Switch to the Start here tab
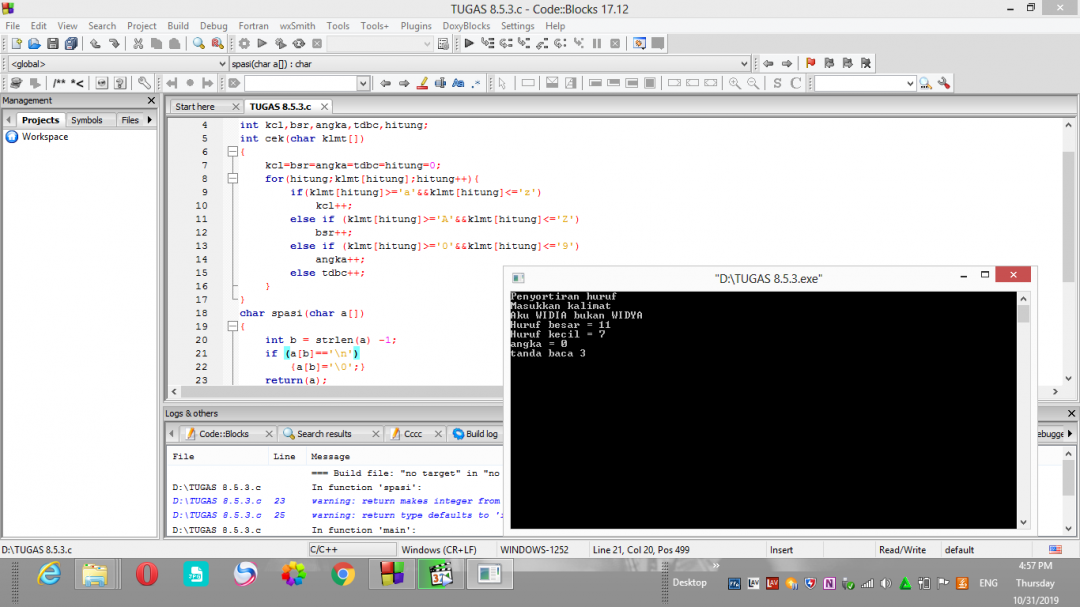Viewport: 1080px width, 607px height. tap(195, 107)
